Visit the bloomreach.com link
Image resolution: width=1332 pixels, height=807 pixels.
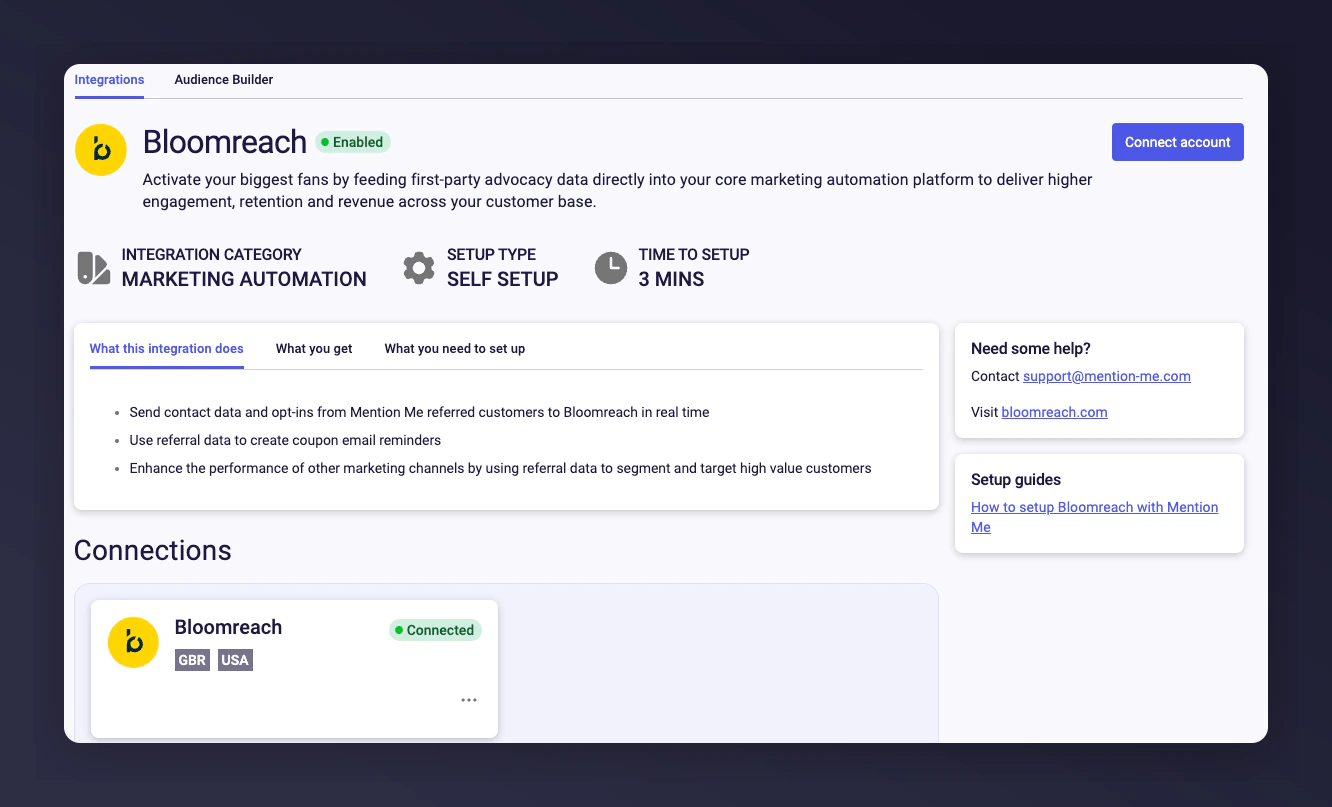pos(1054,412)
